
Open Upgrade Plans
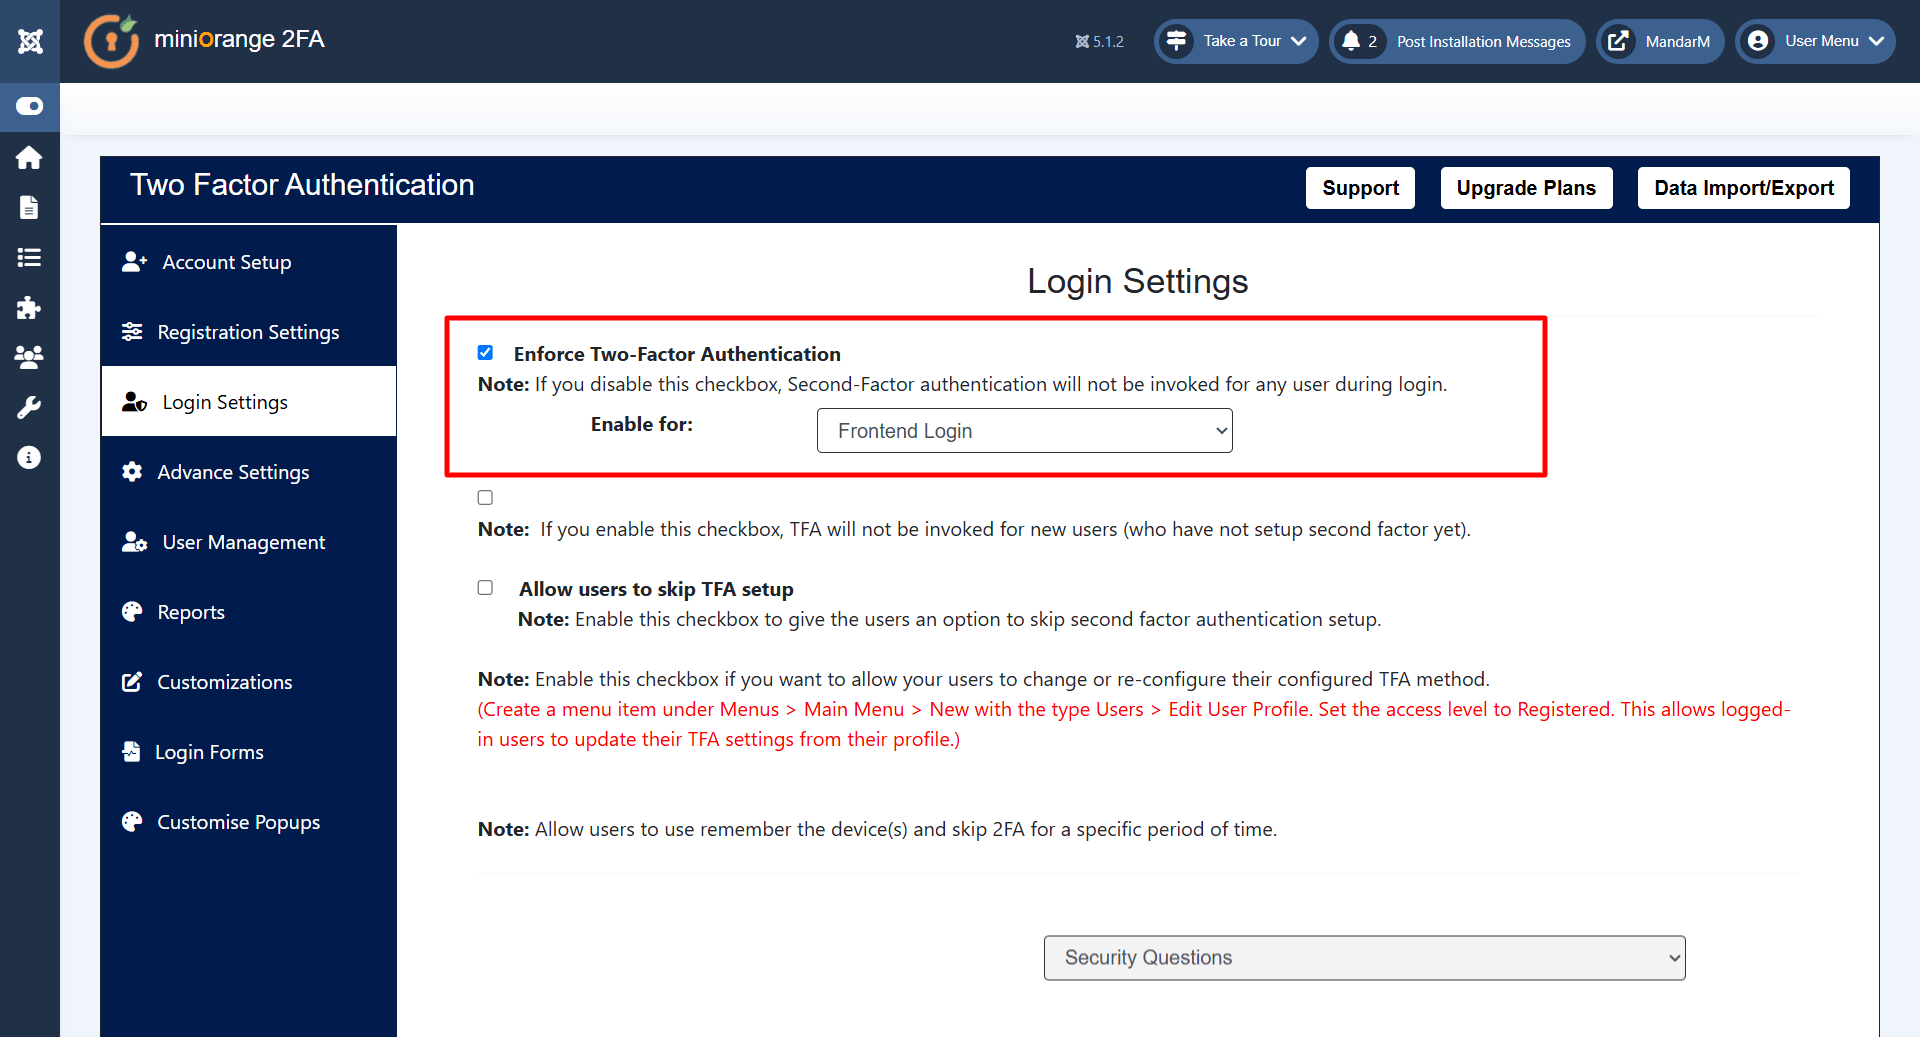pyautogui.click(x=1526, y=188)
